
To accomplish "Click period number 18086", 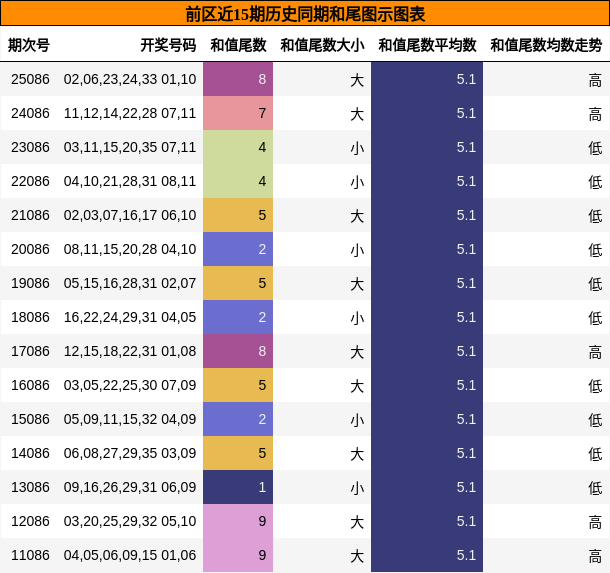I will pos(30,317).
